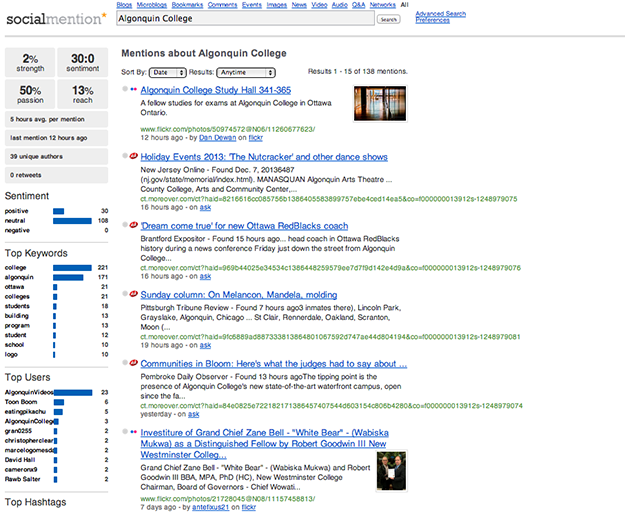
Task: Open the Advanced Search link
Action: tap(440, 14)
